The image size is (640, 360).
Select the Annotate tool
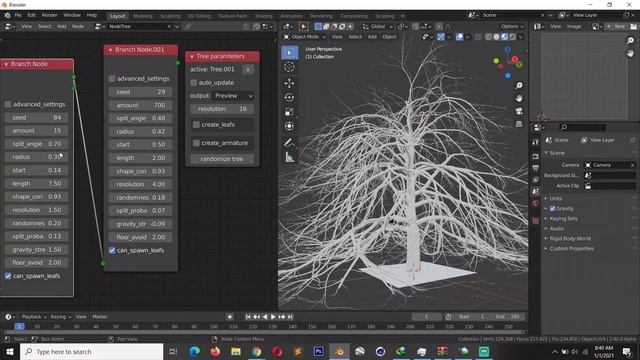pos(289,142)
